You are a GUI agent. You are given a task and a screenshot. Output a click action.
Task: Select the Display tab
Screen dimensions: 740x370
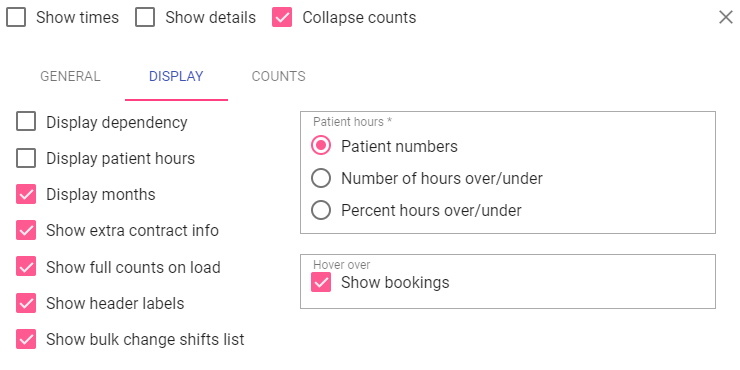[x=176, y=76]
